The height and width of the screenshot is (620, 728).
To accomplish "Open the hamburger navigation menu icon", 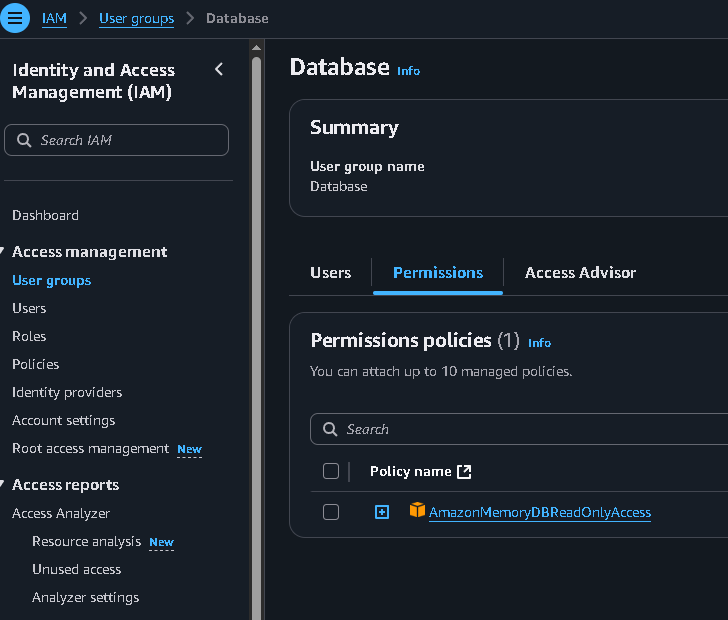I will [x=15, y=18].
